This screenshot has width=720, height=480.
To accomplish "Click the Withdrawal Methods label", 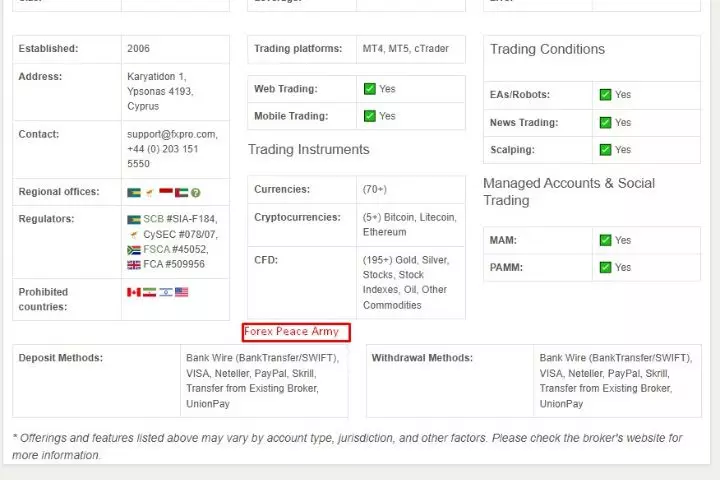I will 422,358.
